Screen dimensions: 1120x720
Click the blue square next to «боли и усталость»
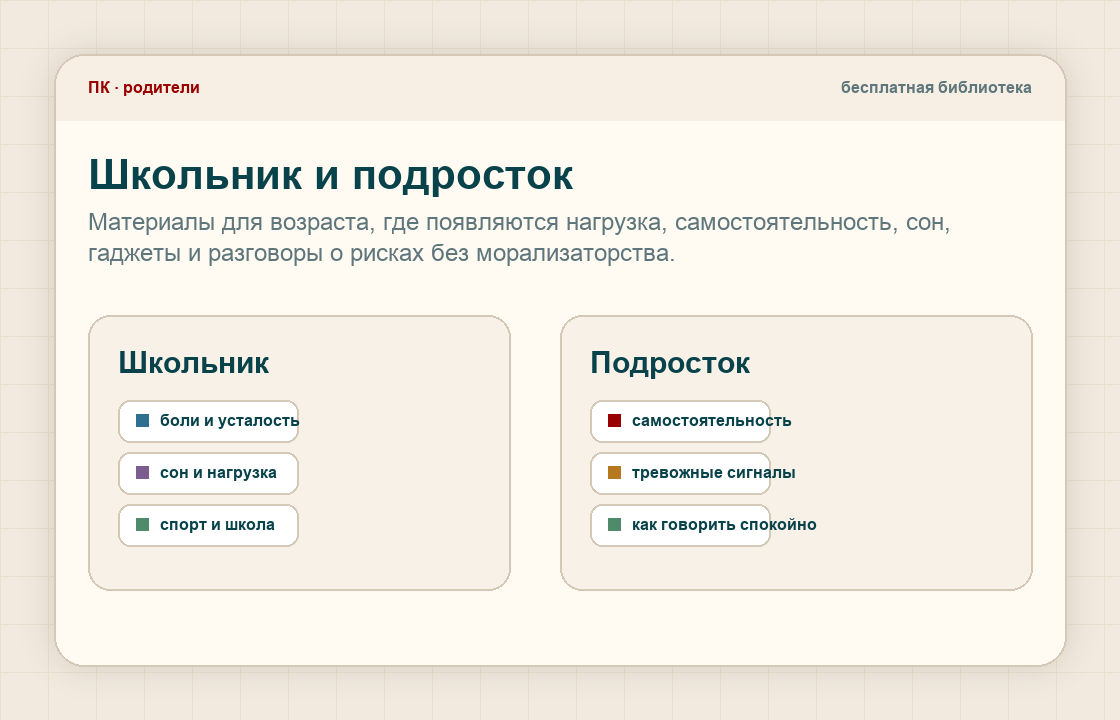(x=143, y=421)
